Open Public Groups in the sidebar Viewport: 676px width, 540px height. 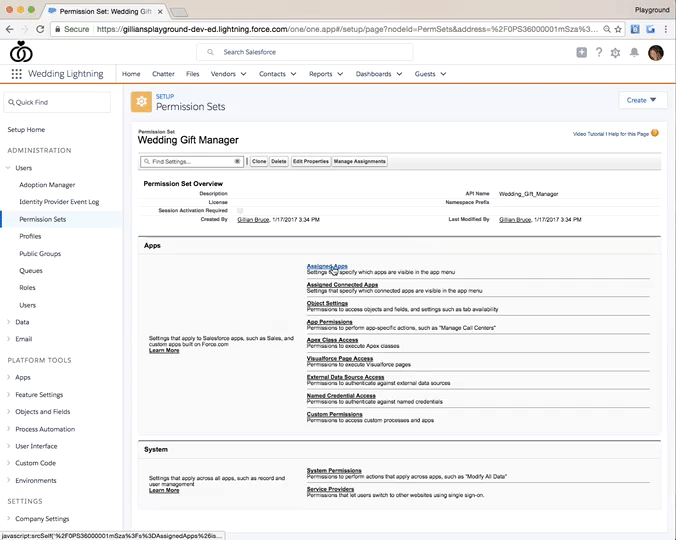pyautogui.click(x=40, y=253)
